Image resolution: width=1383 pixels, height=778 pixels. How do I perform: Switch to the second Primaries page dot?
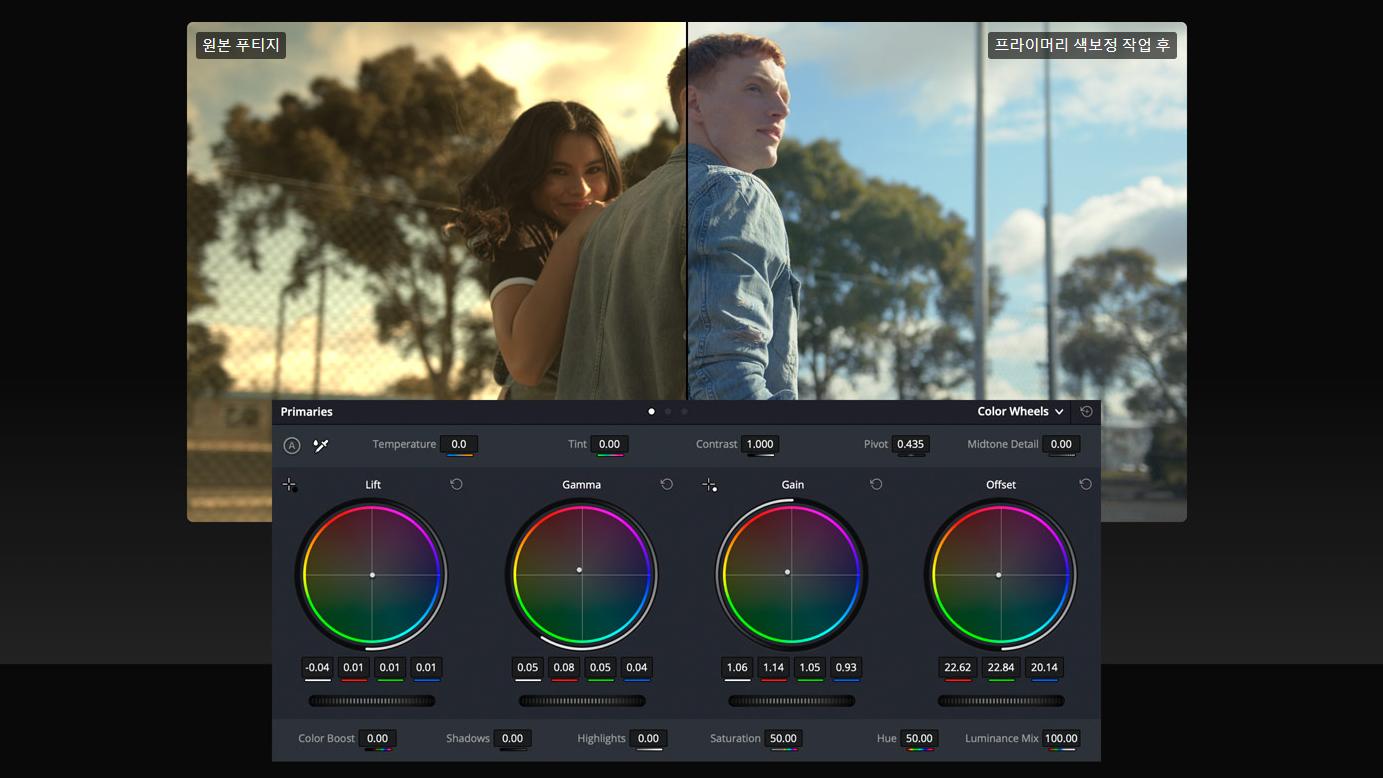point(668,411)
